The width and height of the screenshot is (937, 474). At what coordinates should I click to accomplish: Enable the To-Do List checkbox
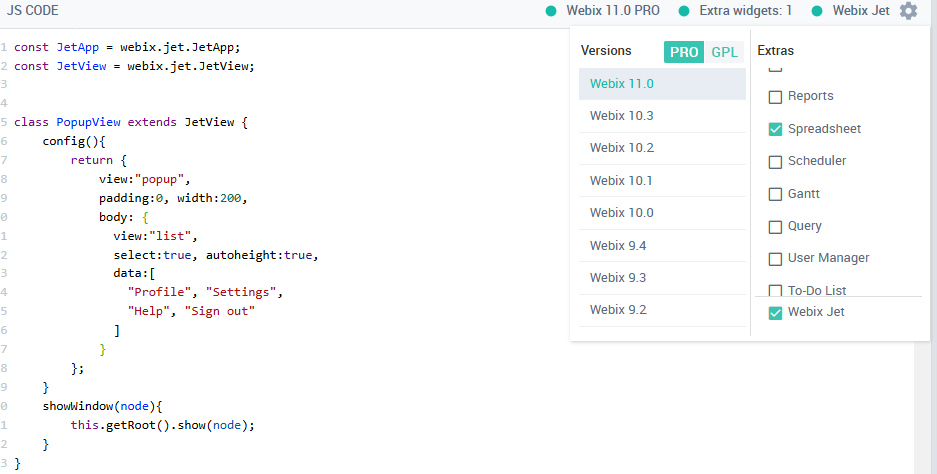[775, 290]
